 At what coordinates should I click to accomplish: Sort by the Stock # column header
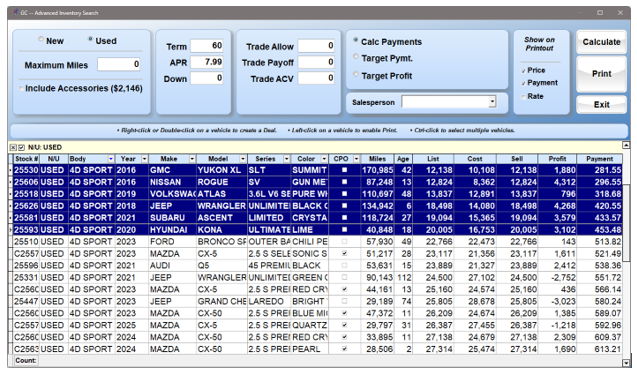pyautogui.click(x=26, y=159)
